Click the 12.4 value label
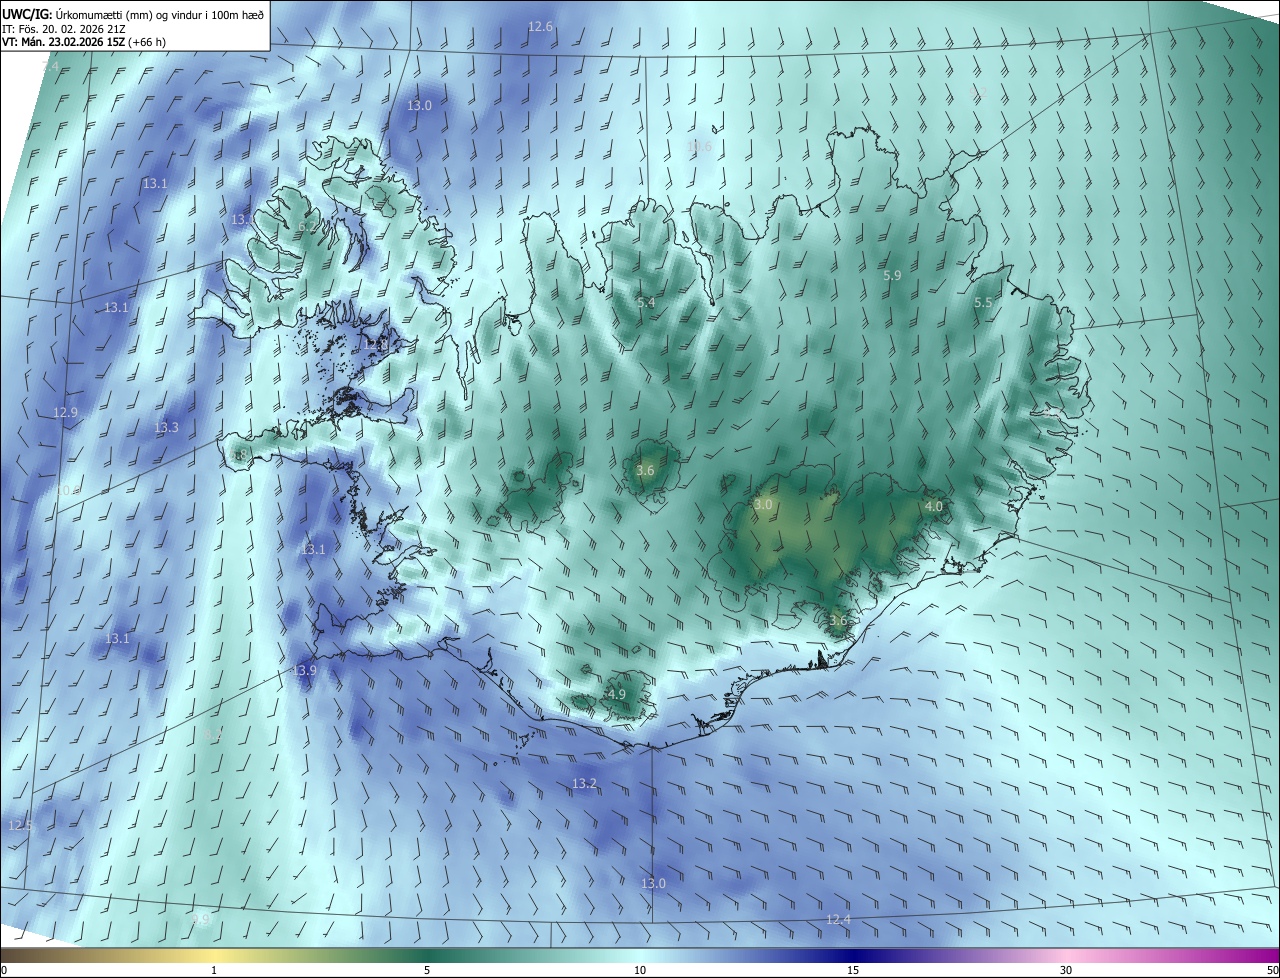 (838, 920)
